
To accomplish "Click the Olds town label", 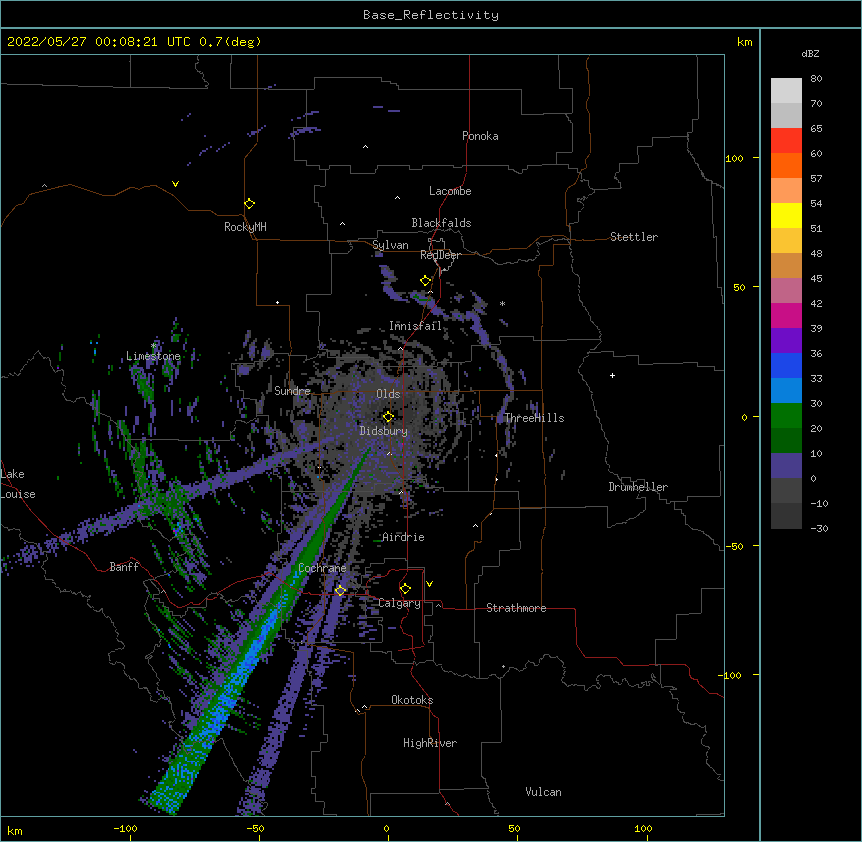I will tap(388, 394).
